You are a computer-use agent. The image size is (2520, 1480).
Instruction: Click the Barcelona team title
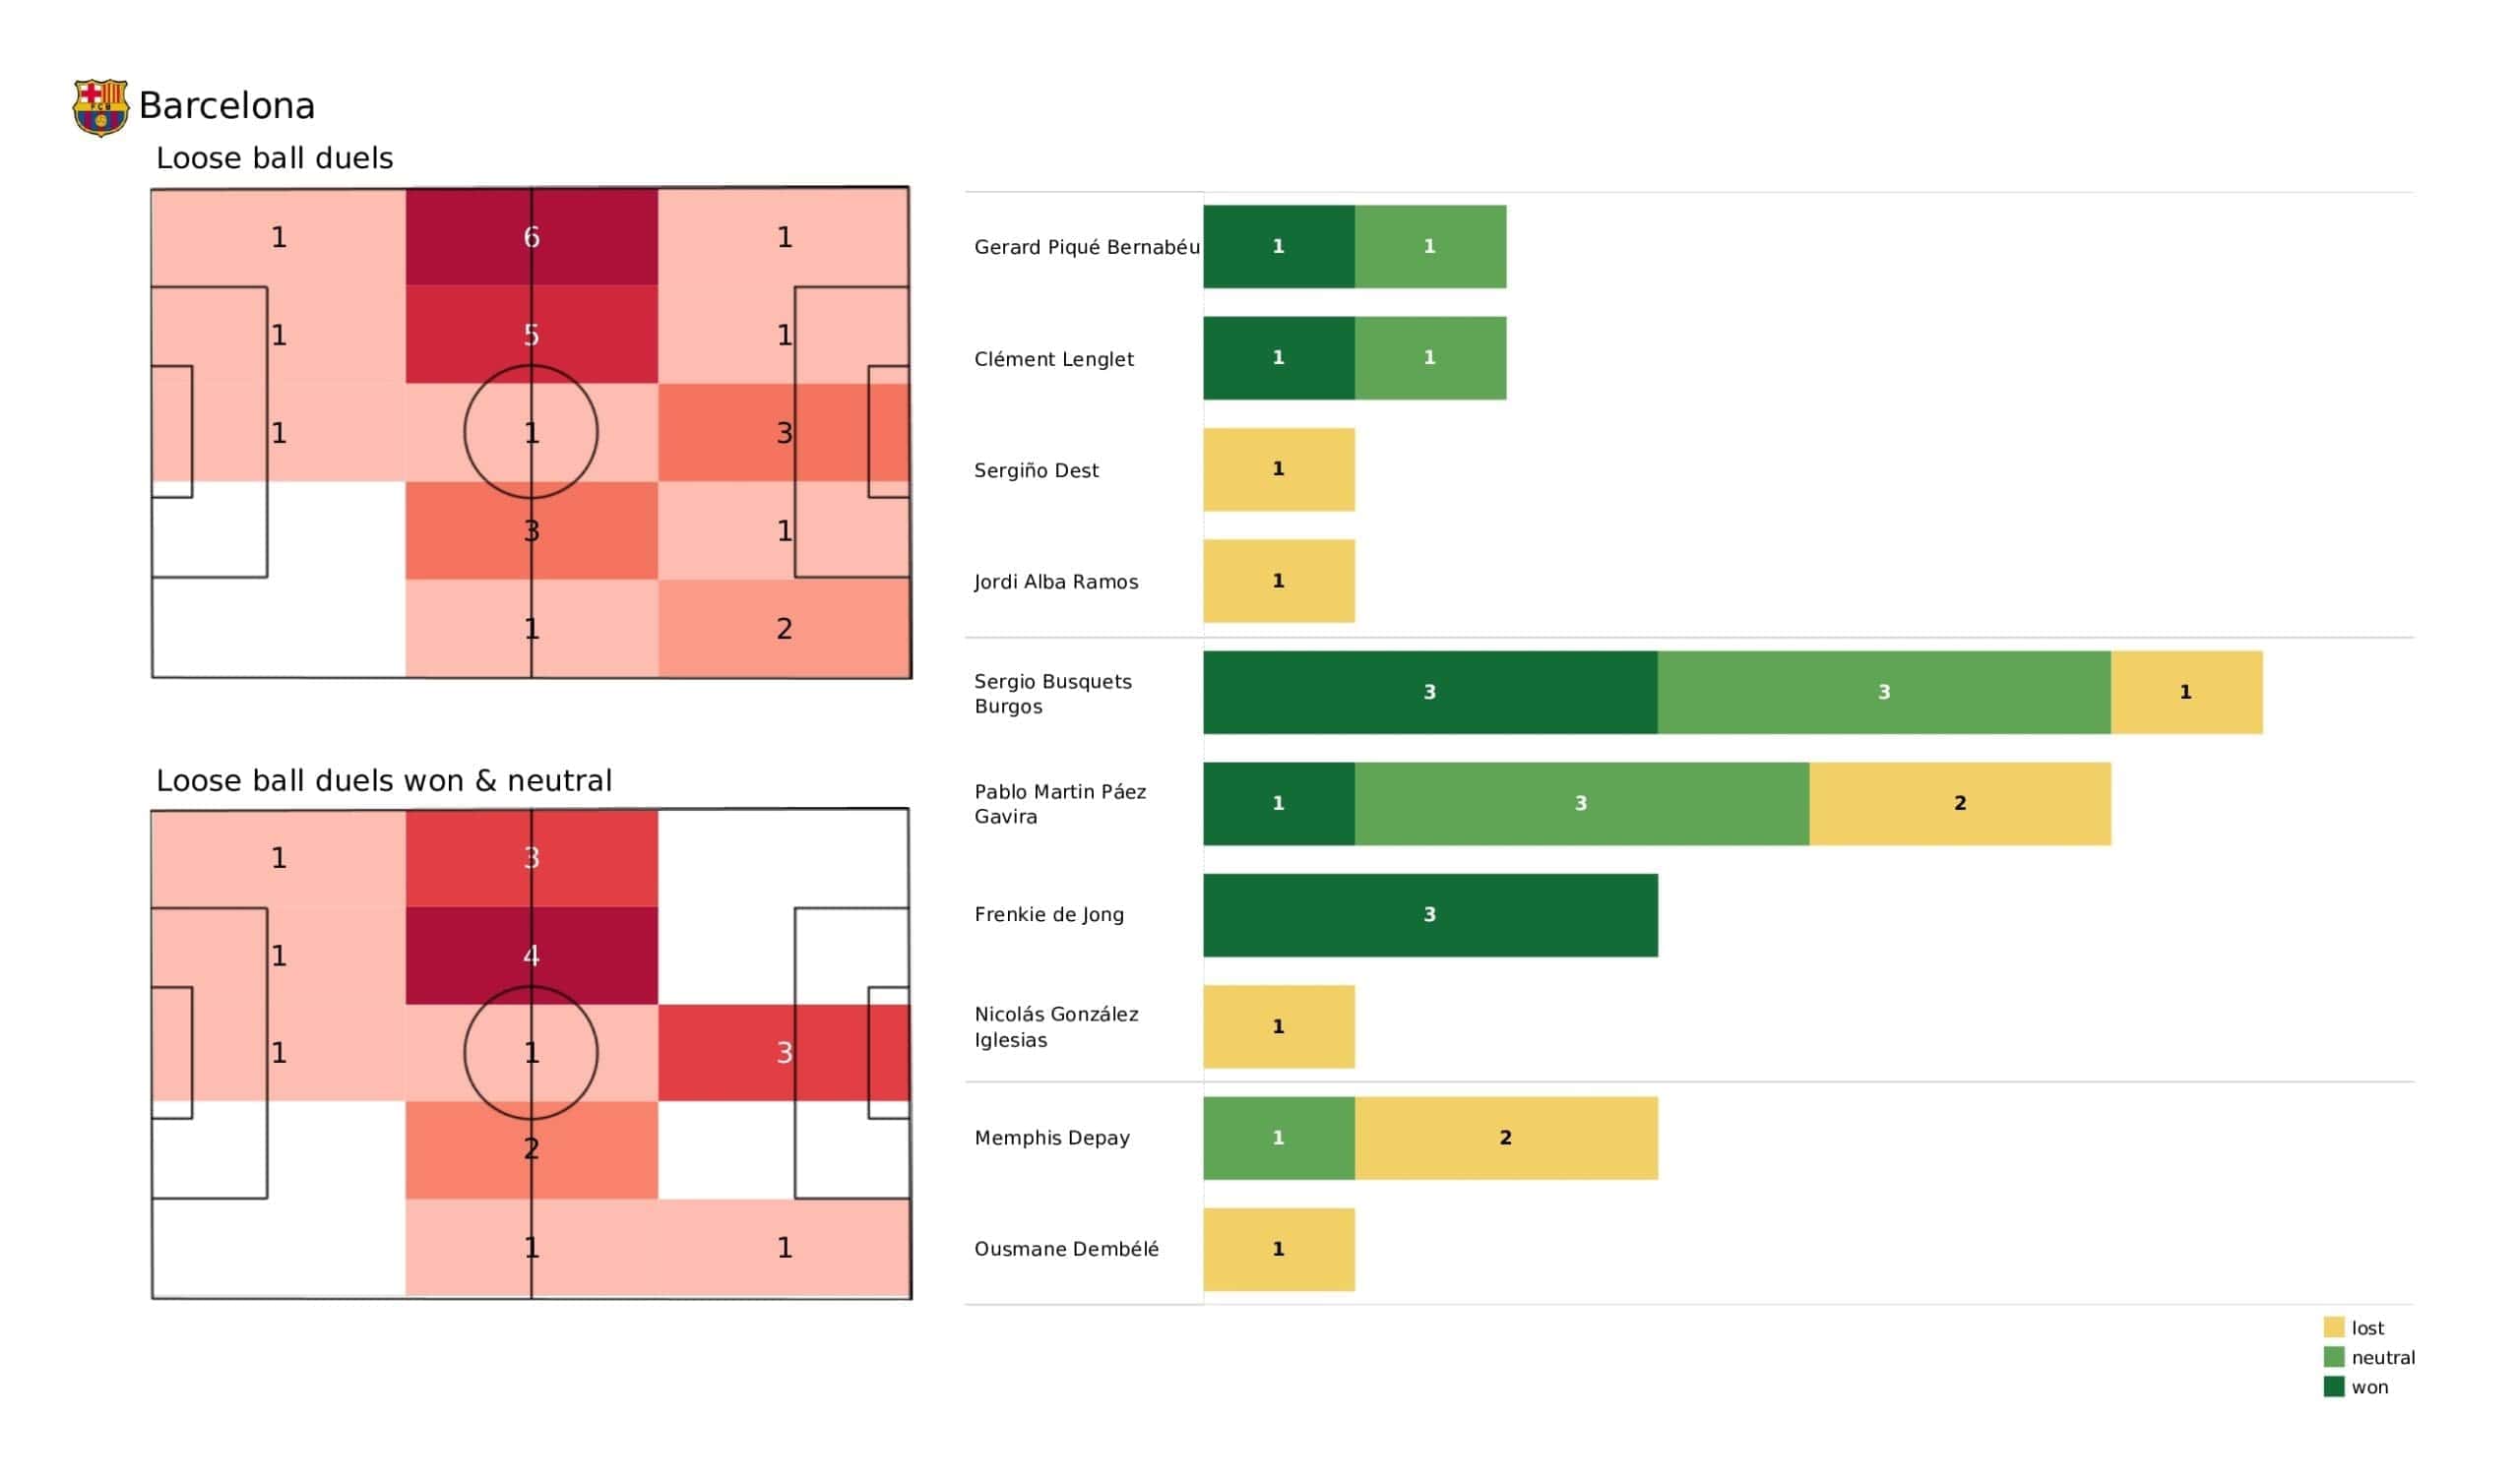[227, 106]
